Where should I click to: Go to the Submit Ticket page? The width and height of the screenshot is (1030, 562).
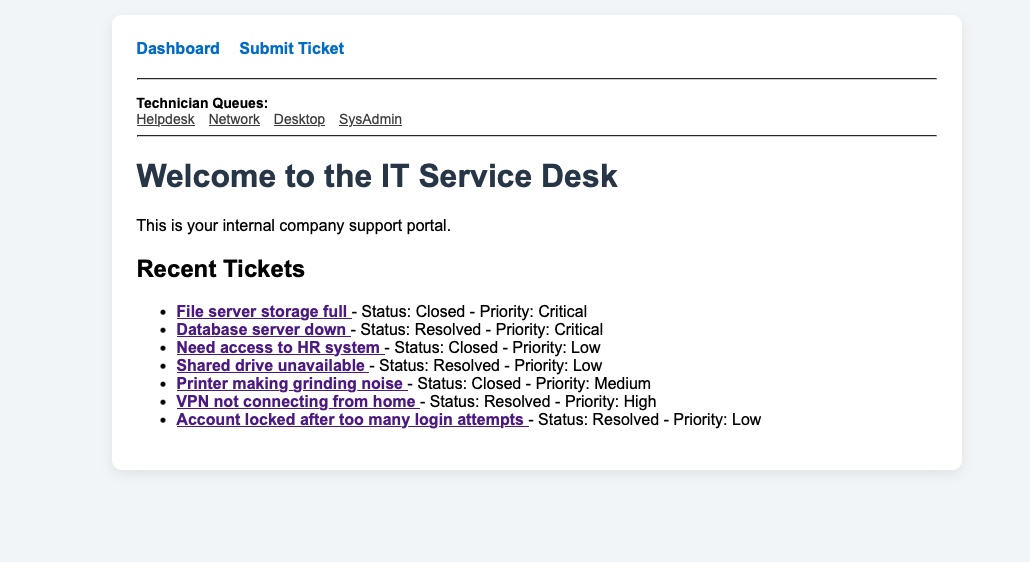click(x=291, y=49)
